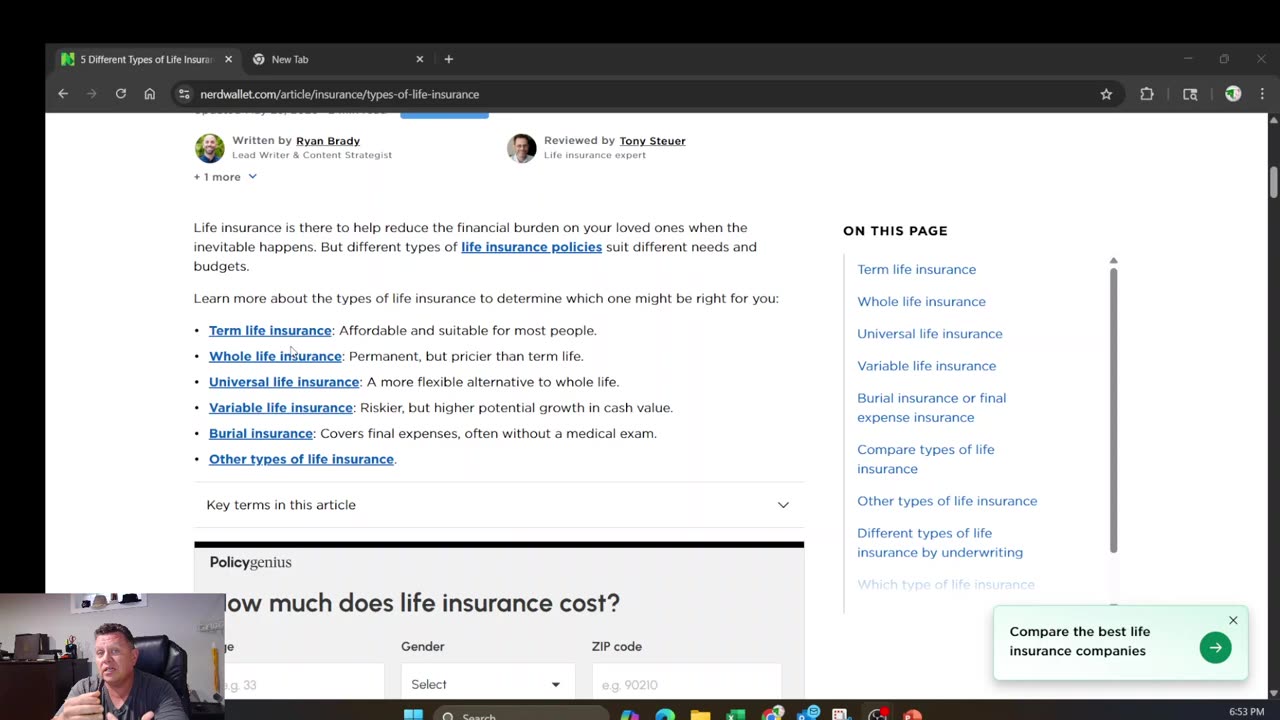Close the New Tab tab
Screen dimensions: 1280x720
(x=420, y=59)
